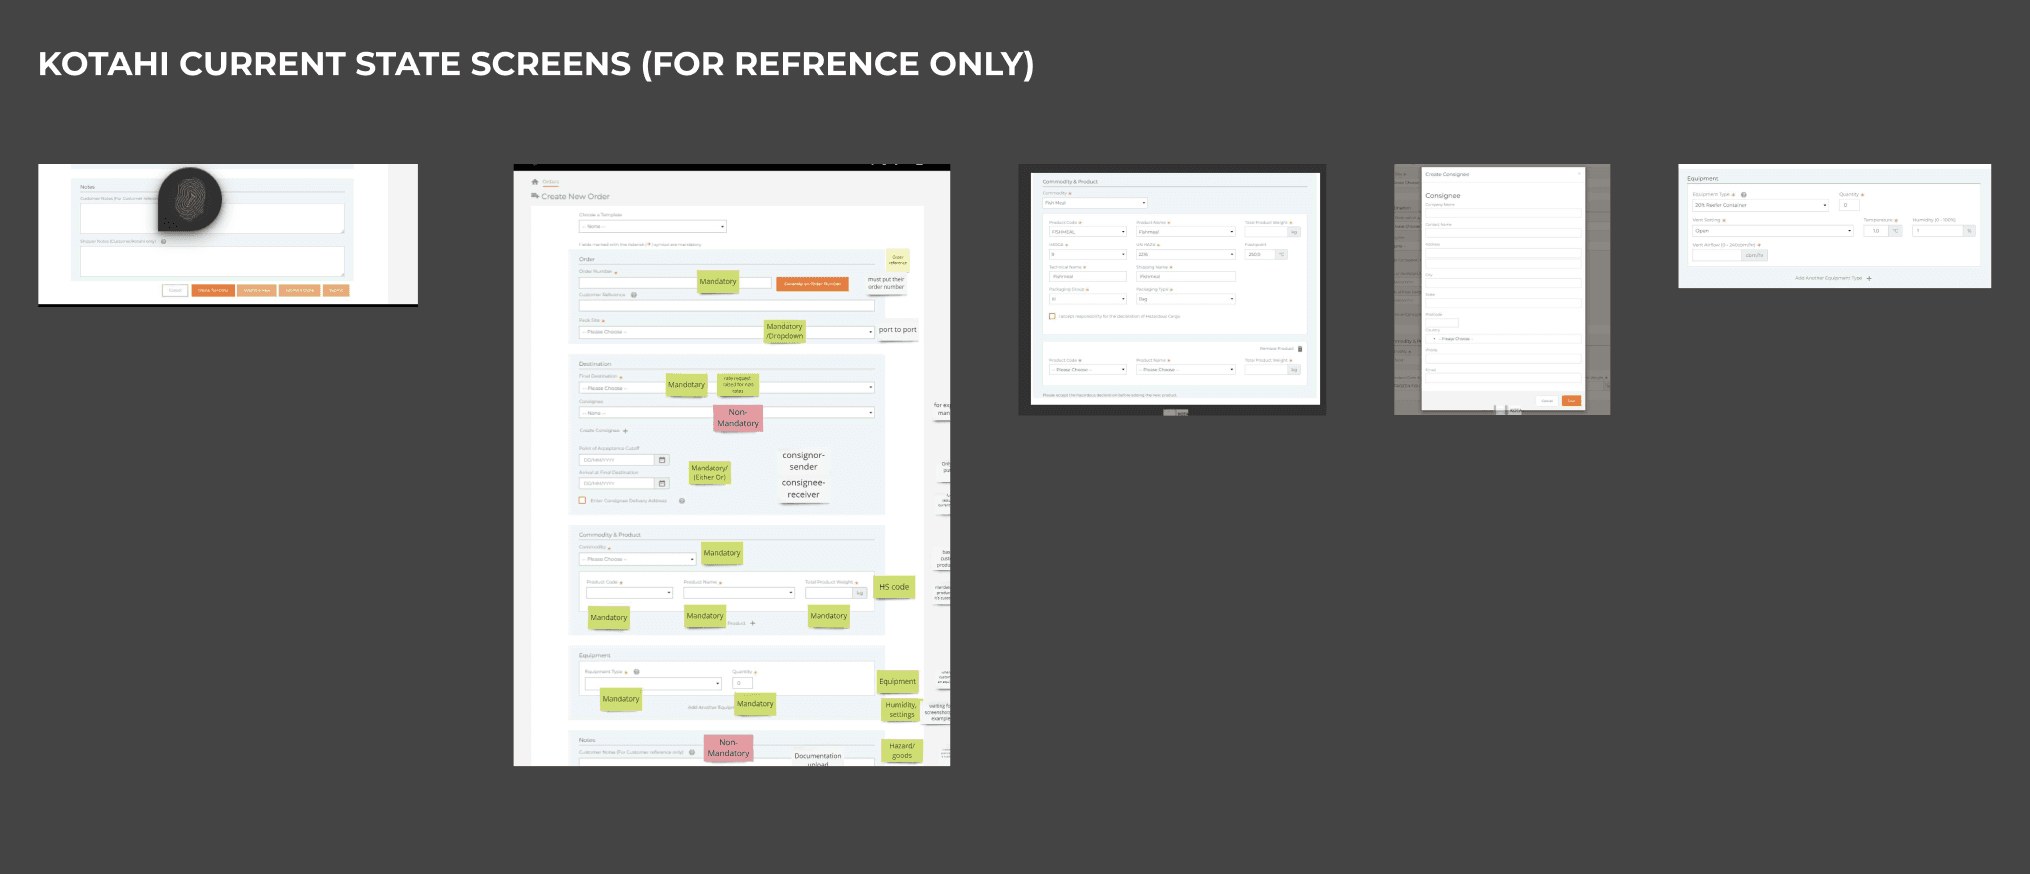Open the Consignee dropdown showing None
The image size is (2030, 874).
pos(727,413)
